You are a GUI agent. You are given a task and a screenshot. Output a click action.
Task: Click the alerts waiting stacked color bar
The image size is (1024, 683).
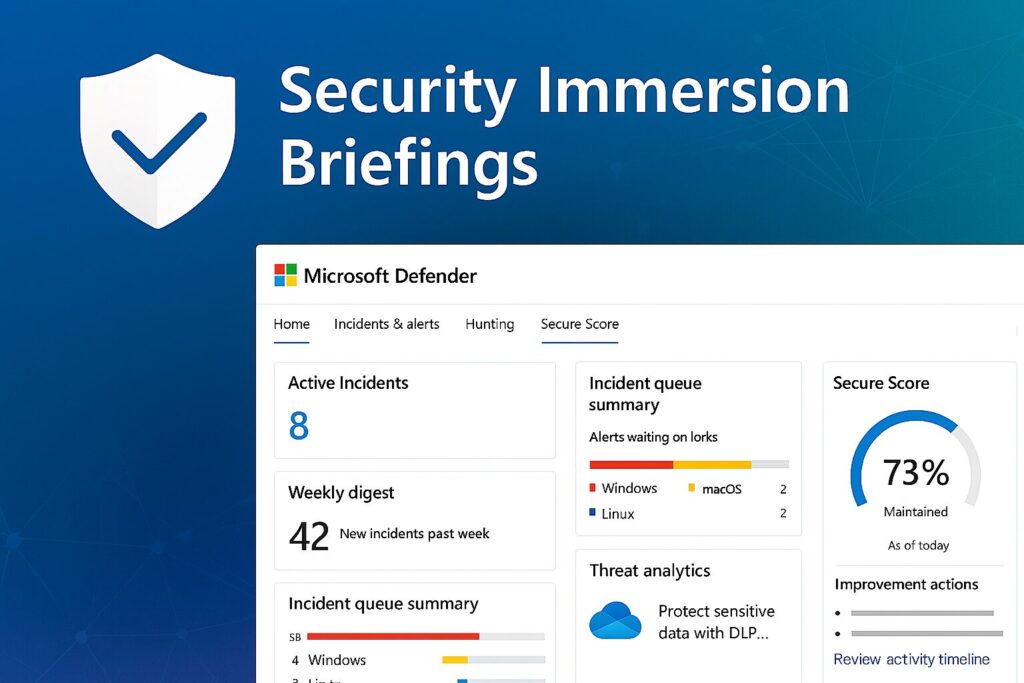tap(688, 464)
